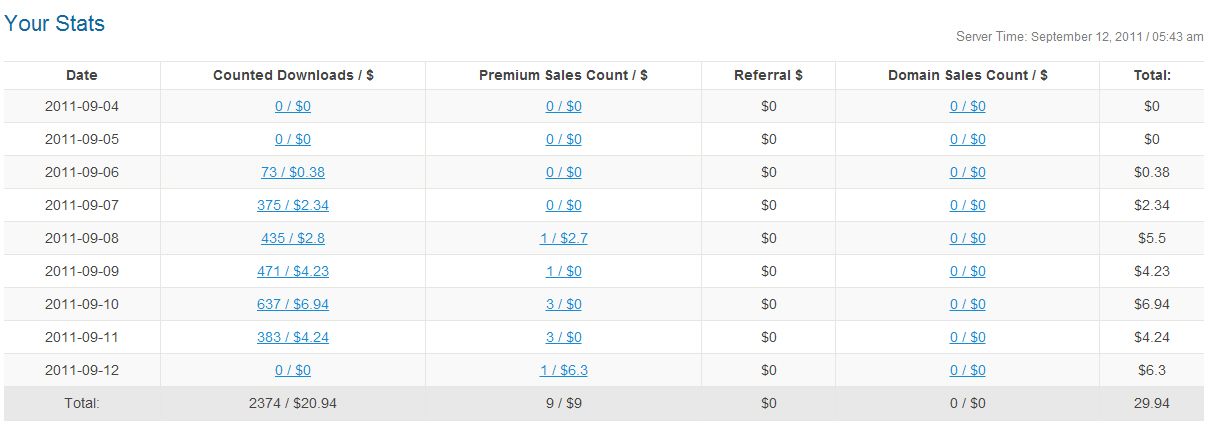Open premium sales 1 / $2.7 link
The height and width of the screenshot is (428, 1208).
coord(564,238)
